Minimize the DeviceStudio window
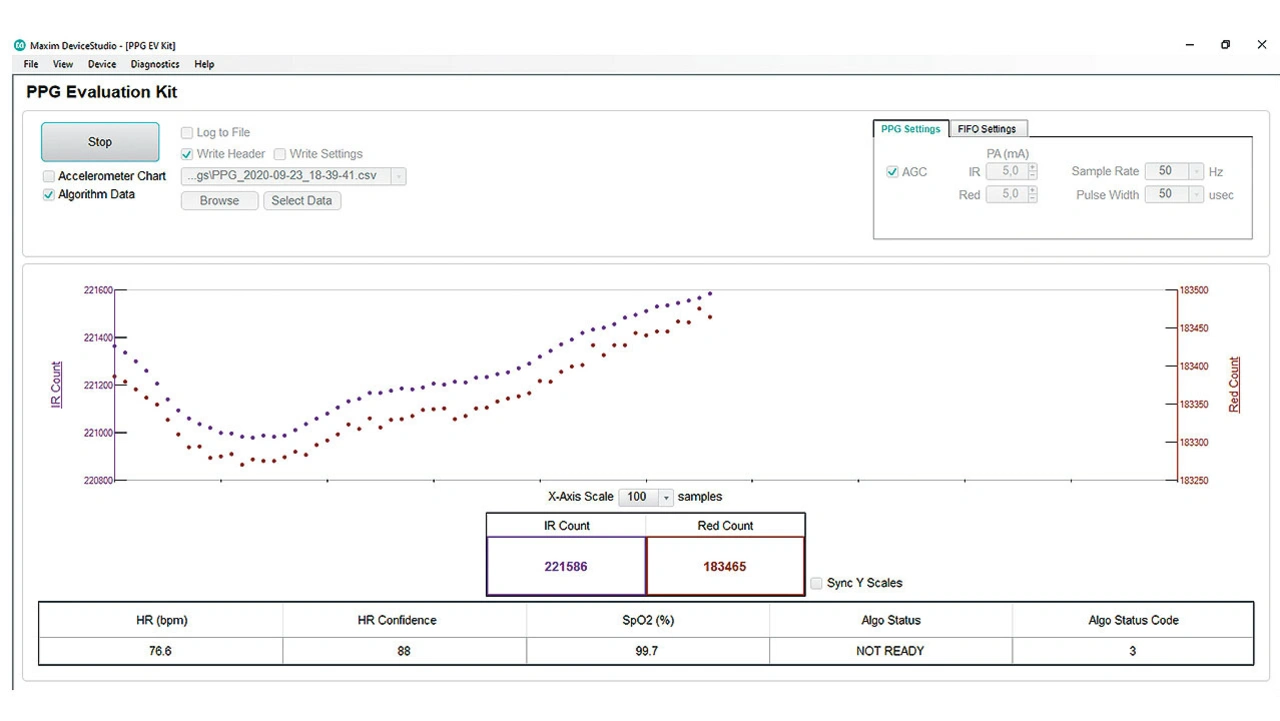This screenshot has width=1280, height=721. pos(1189,45)
